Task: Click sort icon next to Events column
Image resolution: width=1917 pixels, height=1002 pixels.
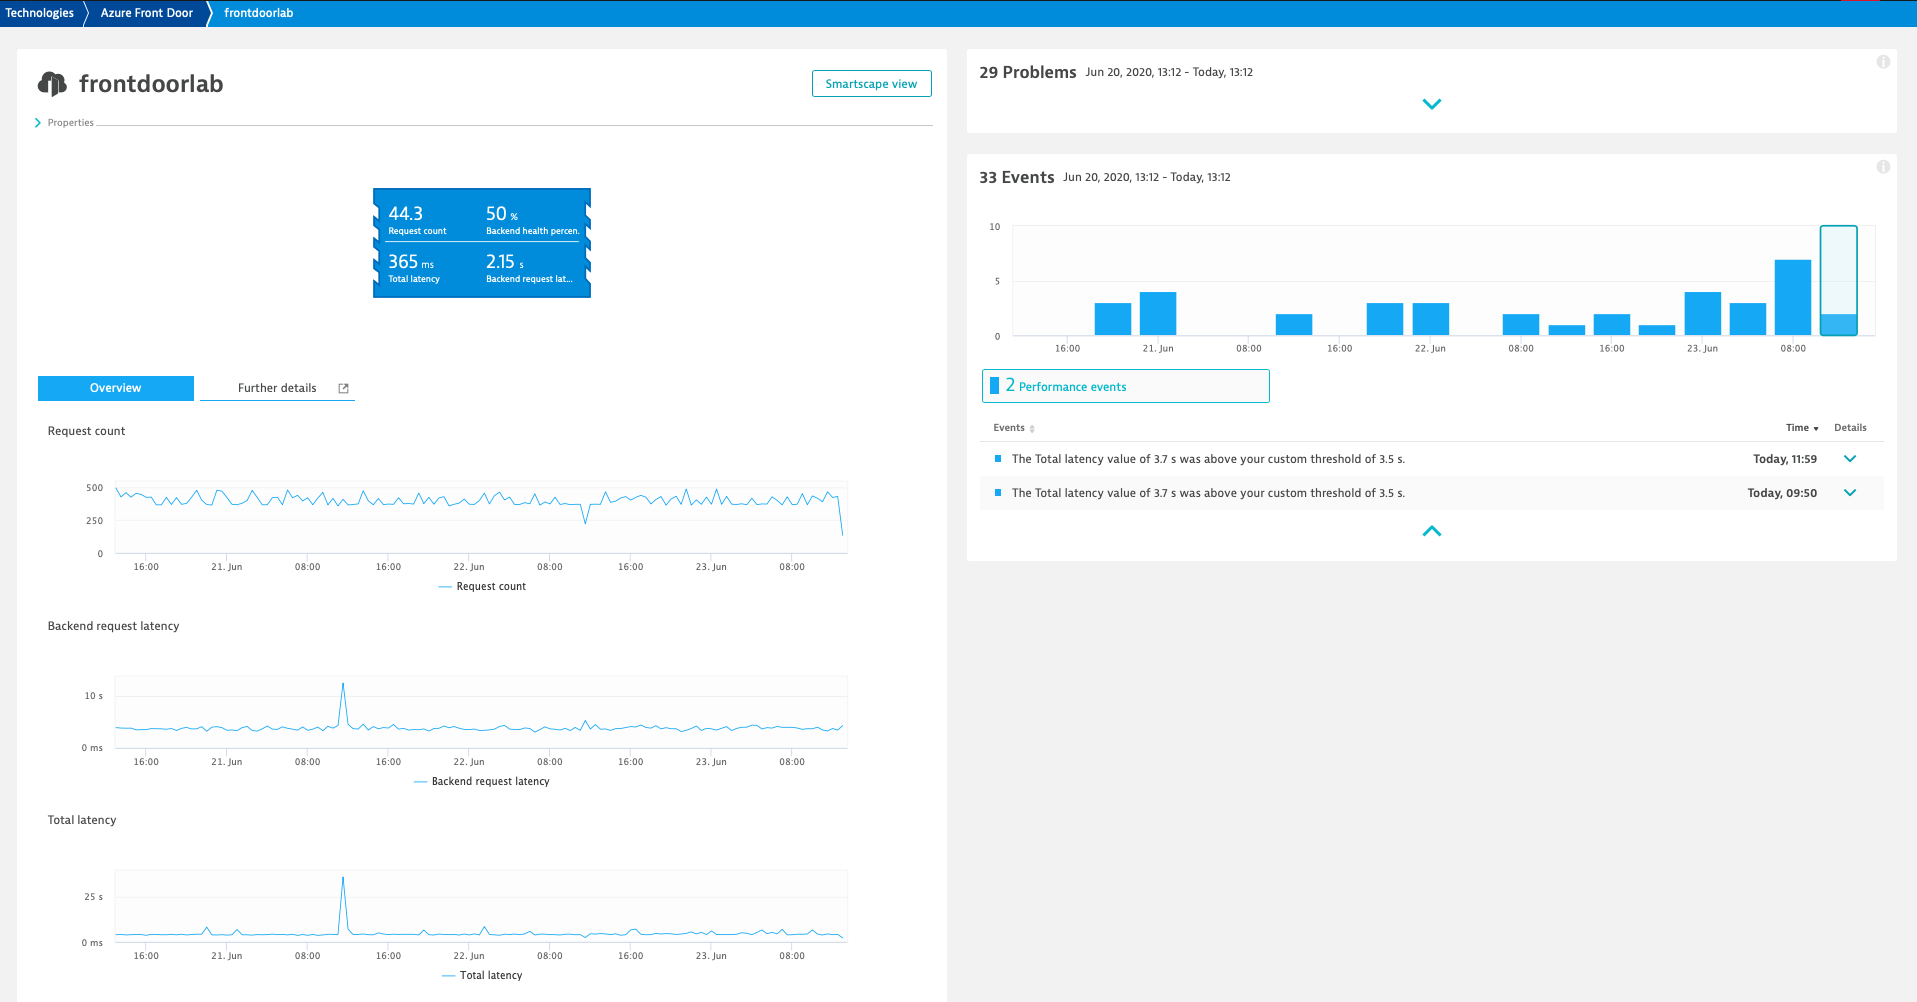Action: [1032, 429]
